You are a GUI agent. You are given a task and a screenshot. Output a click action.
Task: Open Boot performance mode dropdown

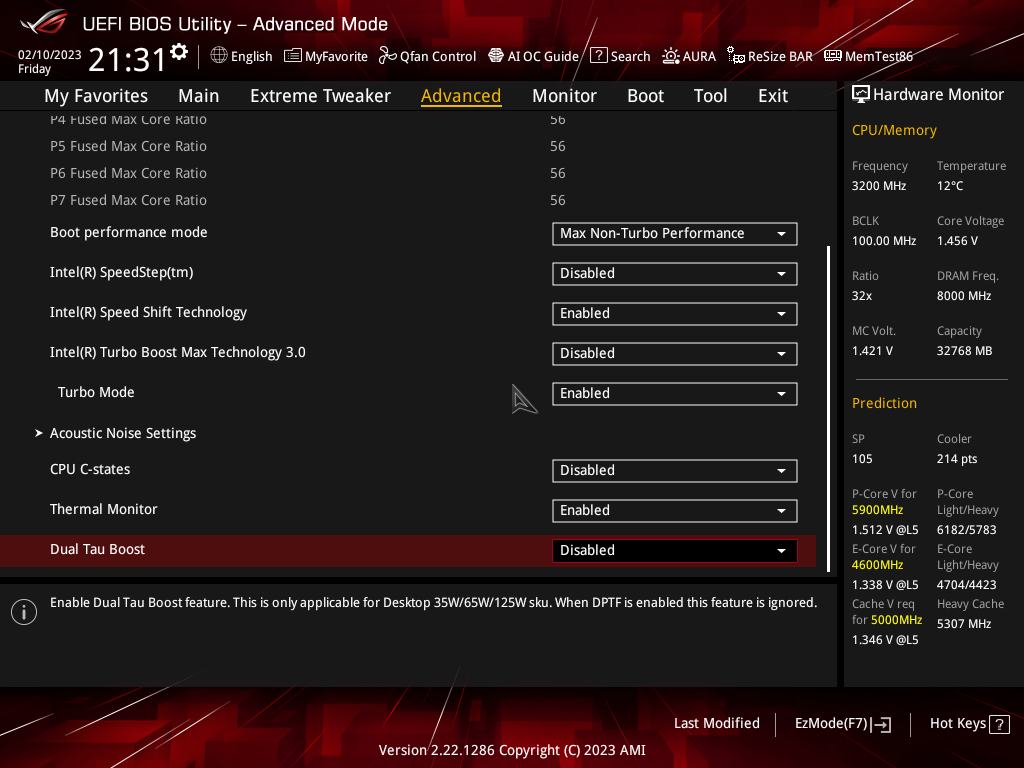[x=675, y=234]
